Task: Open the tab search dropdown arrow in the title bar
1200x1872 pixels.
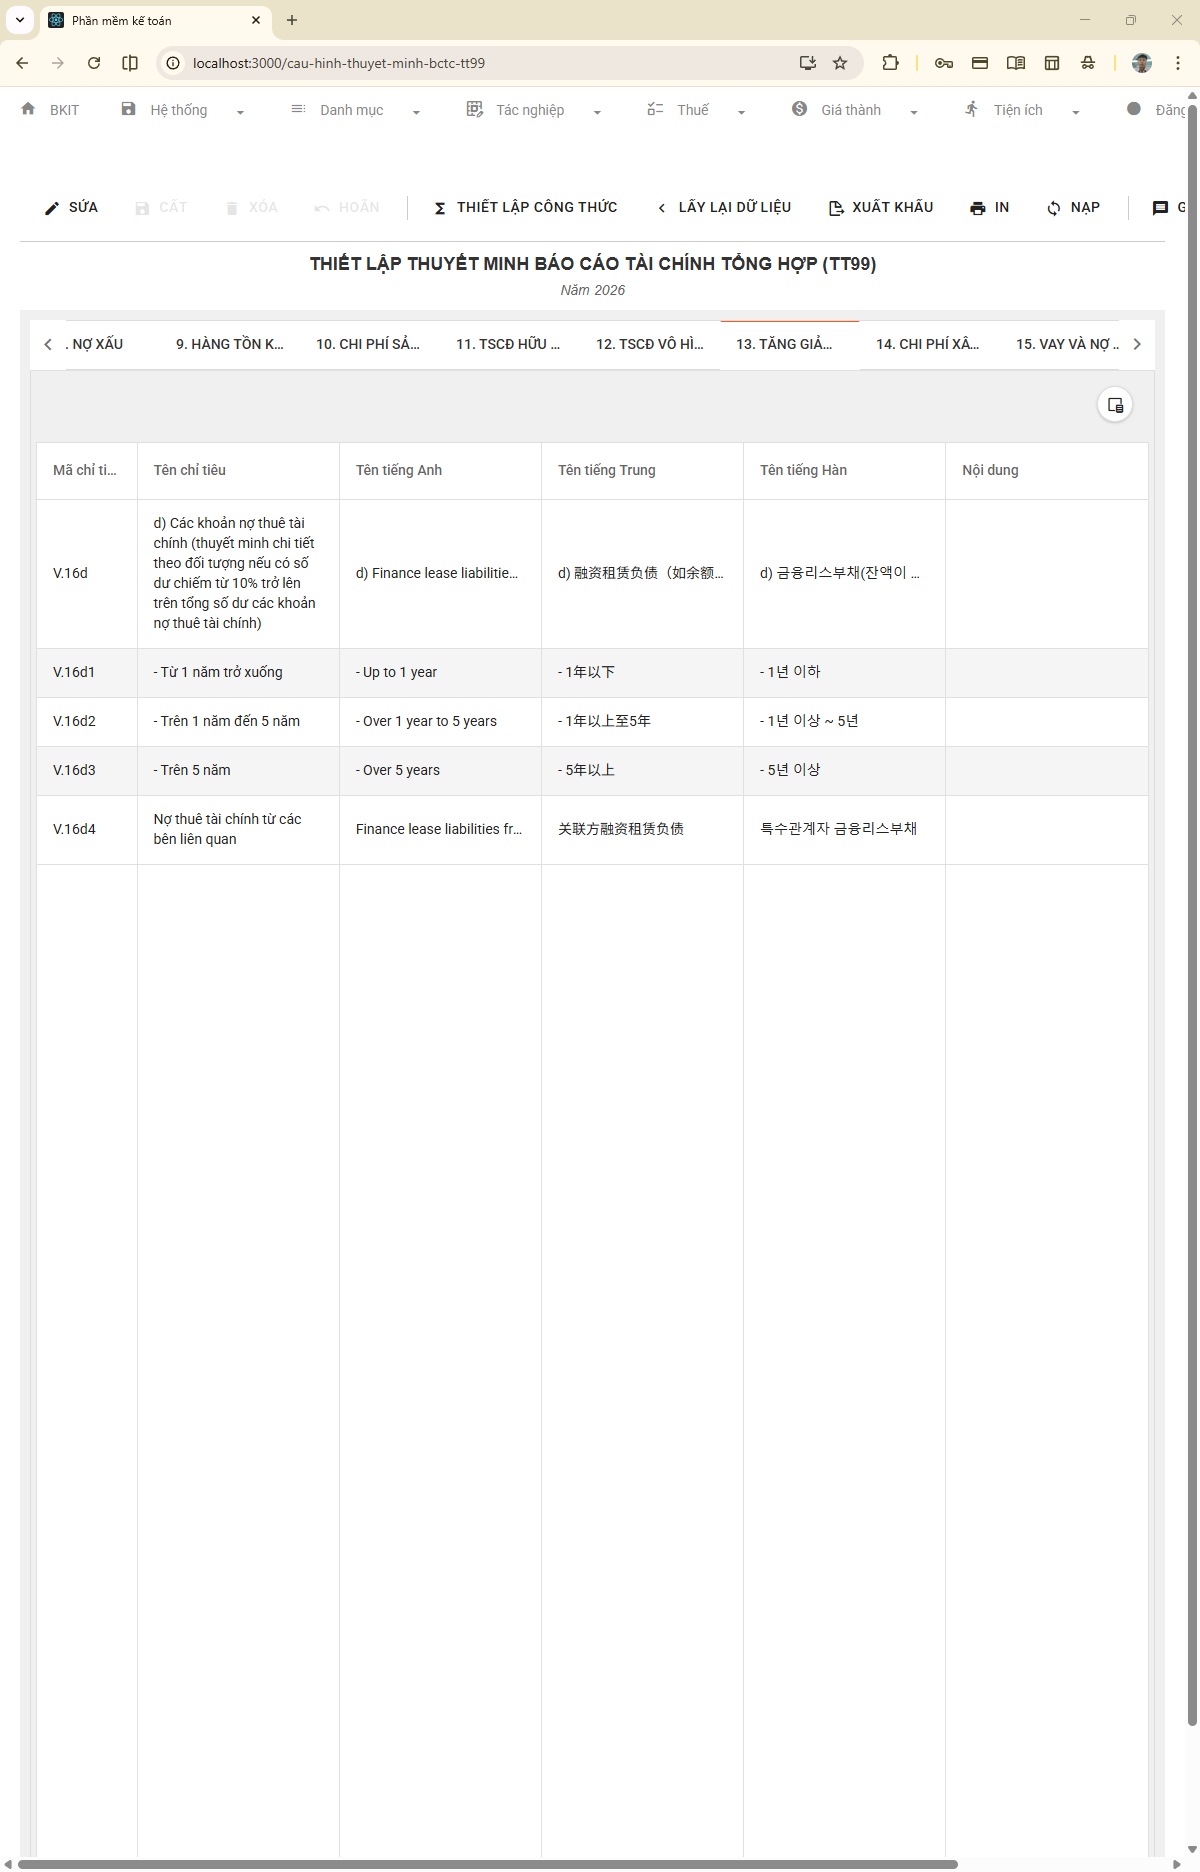Action: click(x=20, y=20)
